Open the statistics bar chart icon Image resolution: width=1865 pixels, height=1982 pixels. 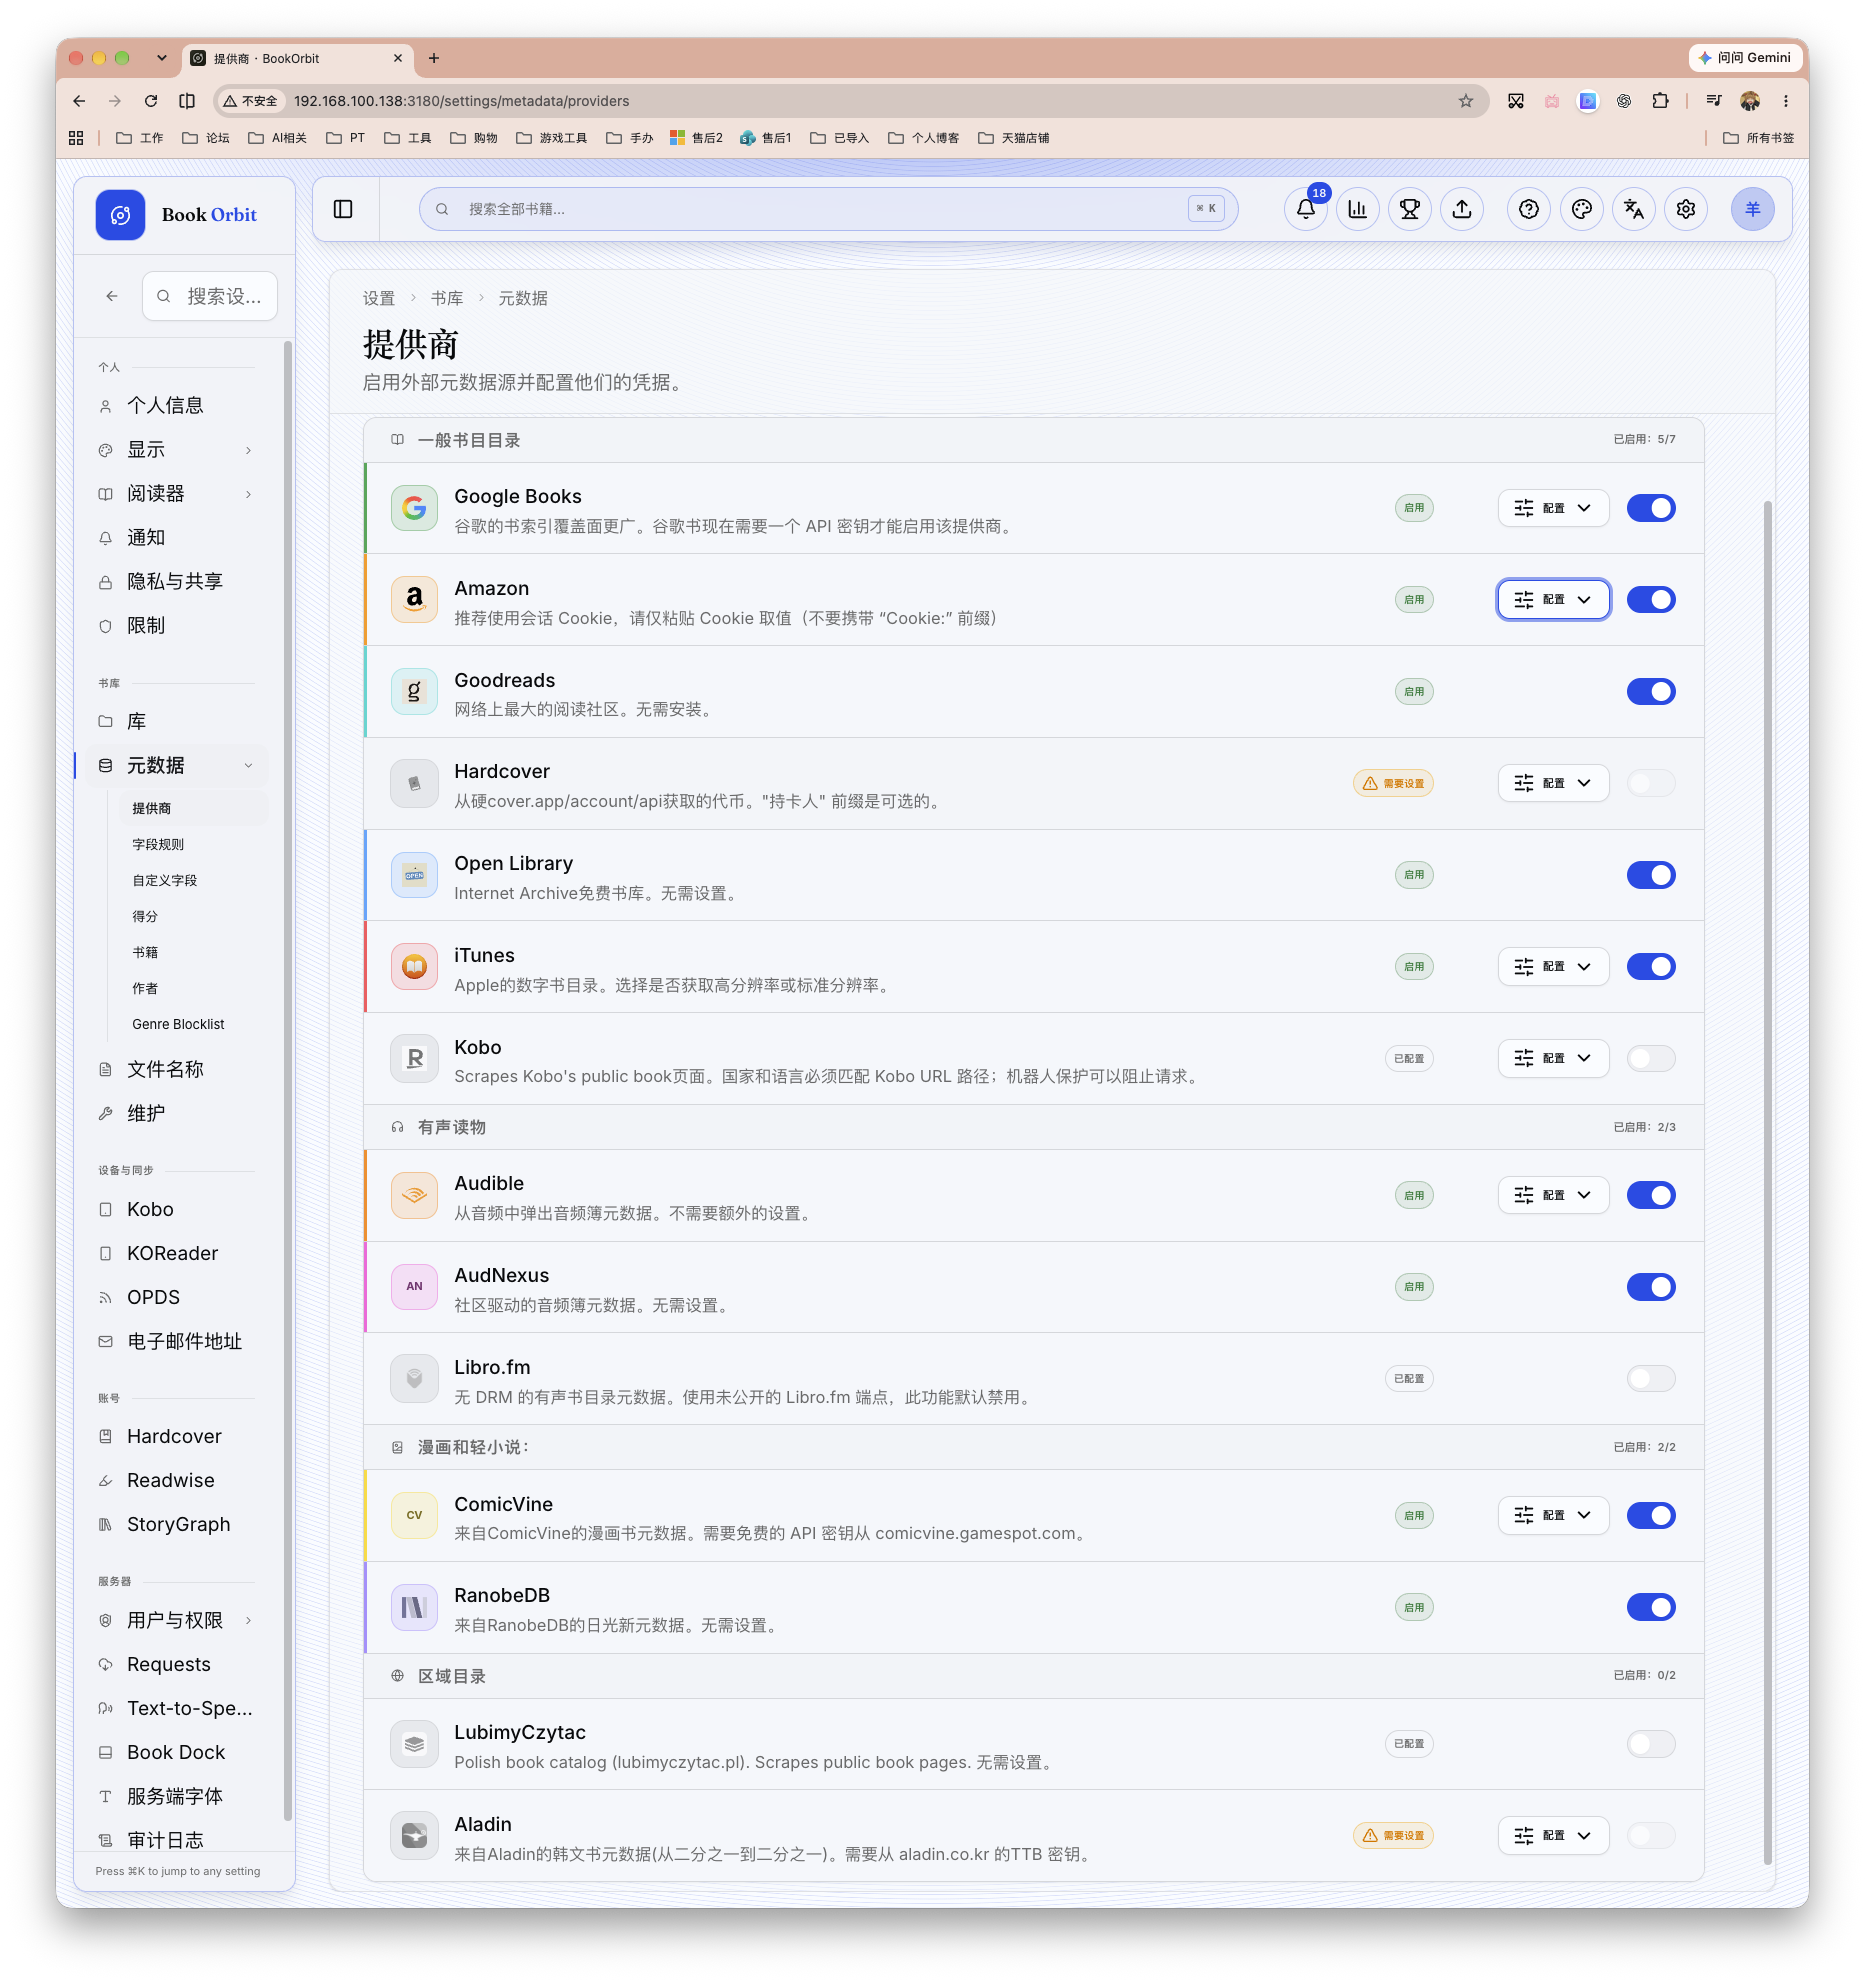click(x=1357, y=209)
